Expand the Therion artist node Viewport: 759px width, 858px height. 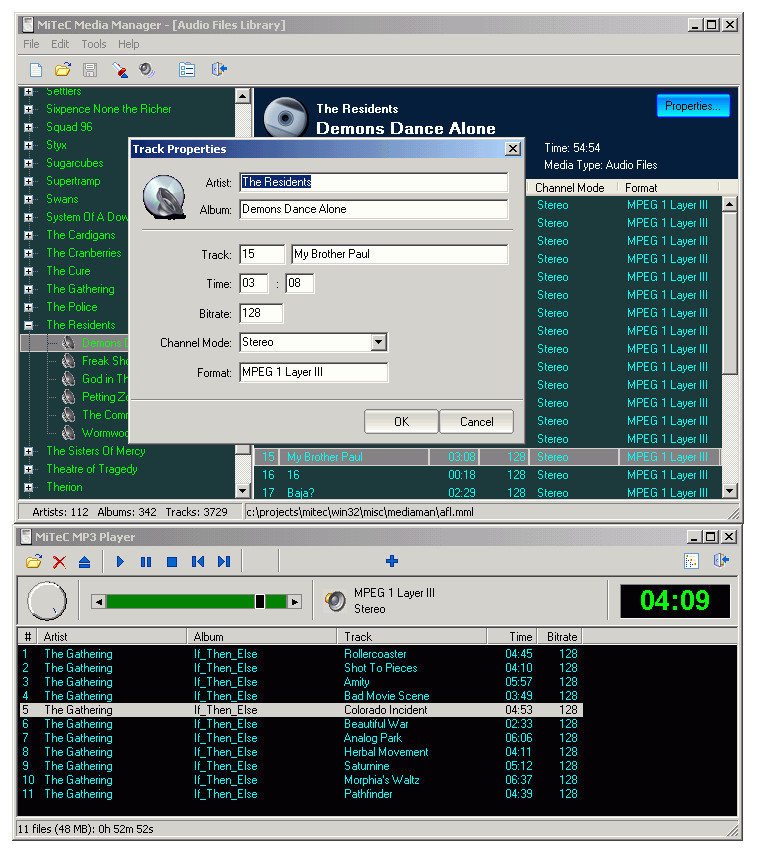[28, 487]
